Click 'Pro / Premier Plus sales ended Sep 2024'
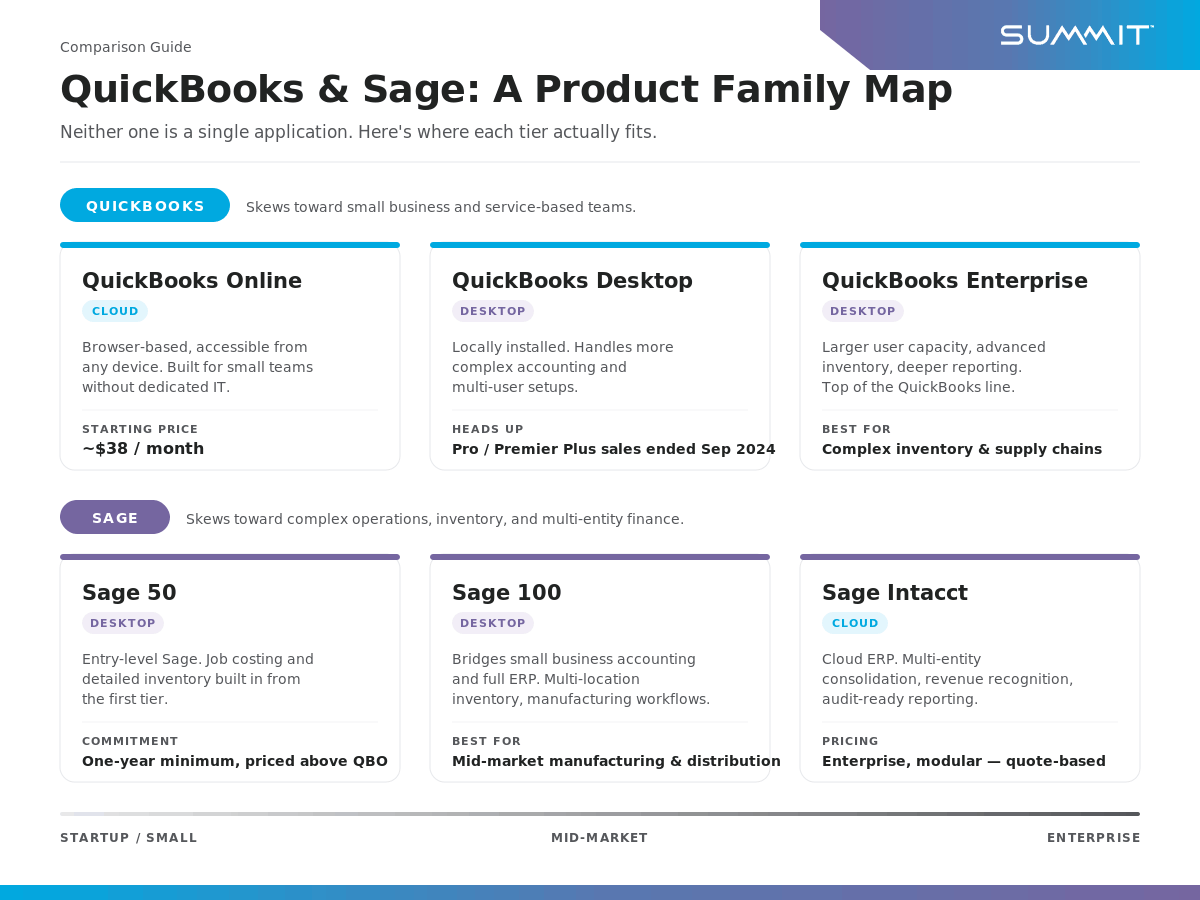 614,449
